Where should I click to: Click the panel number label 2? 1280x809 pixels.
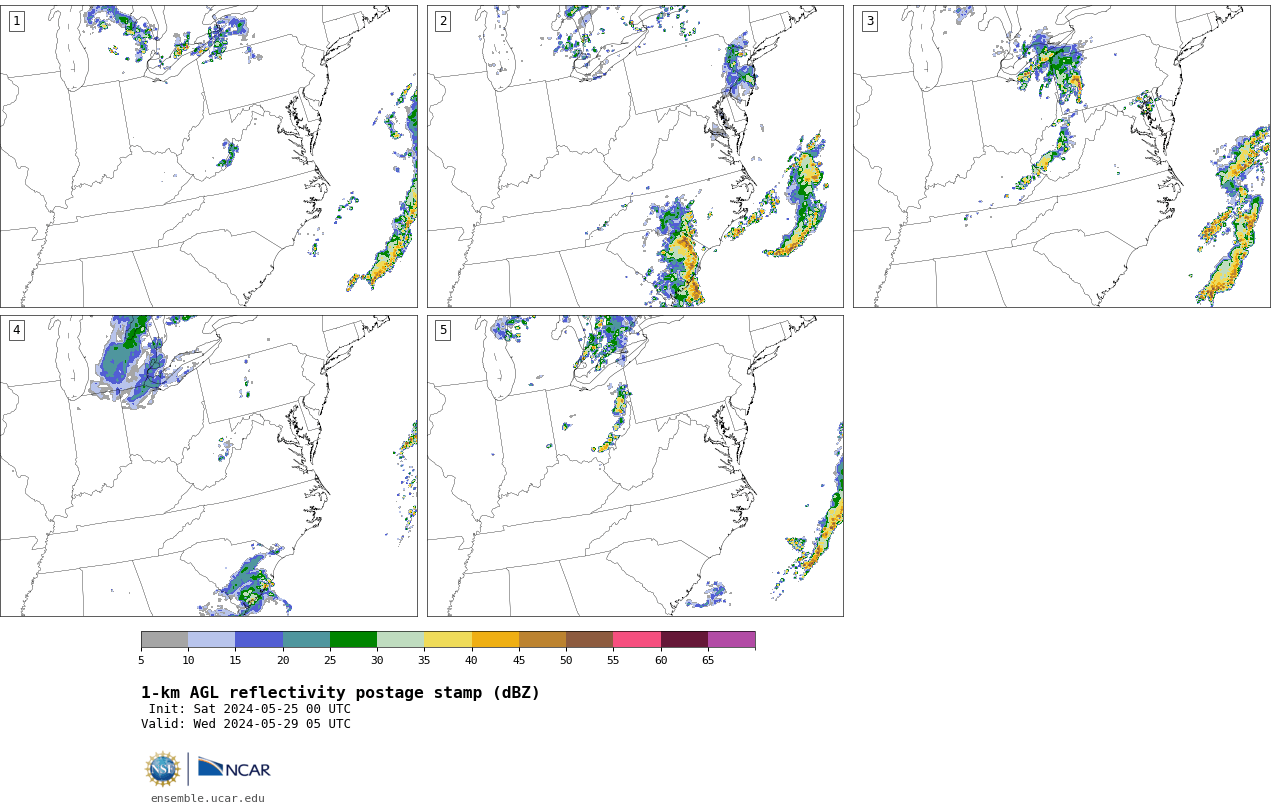443,21
